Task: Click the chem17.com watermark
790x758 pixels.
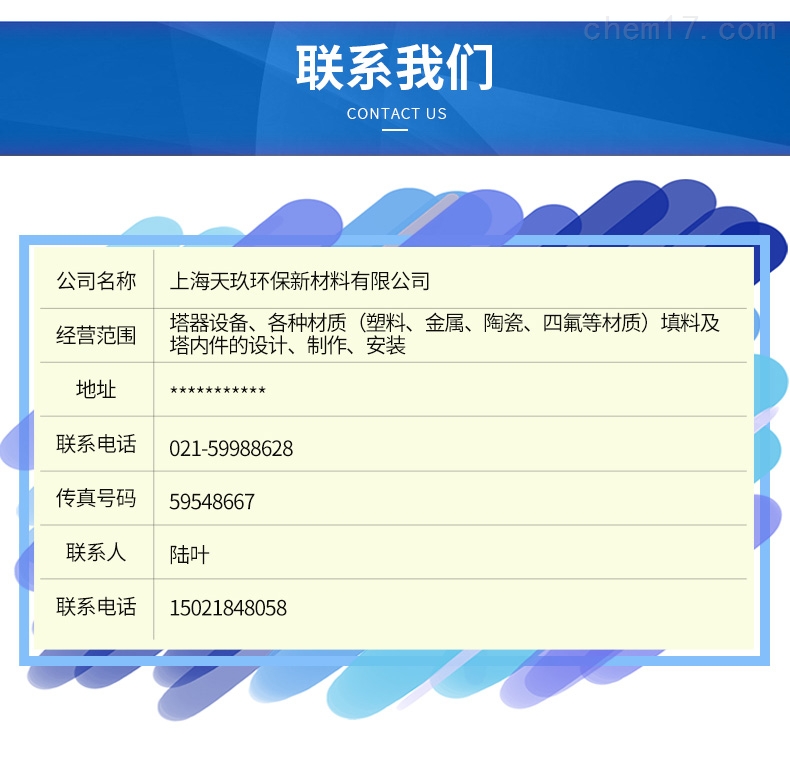Action: click(678, 29)
